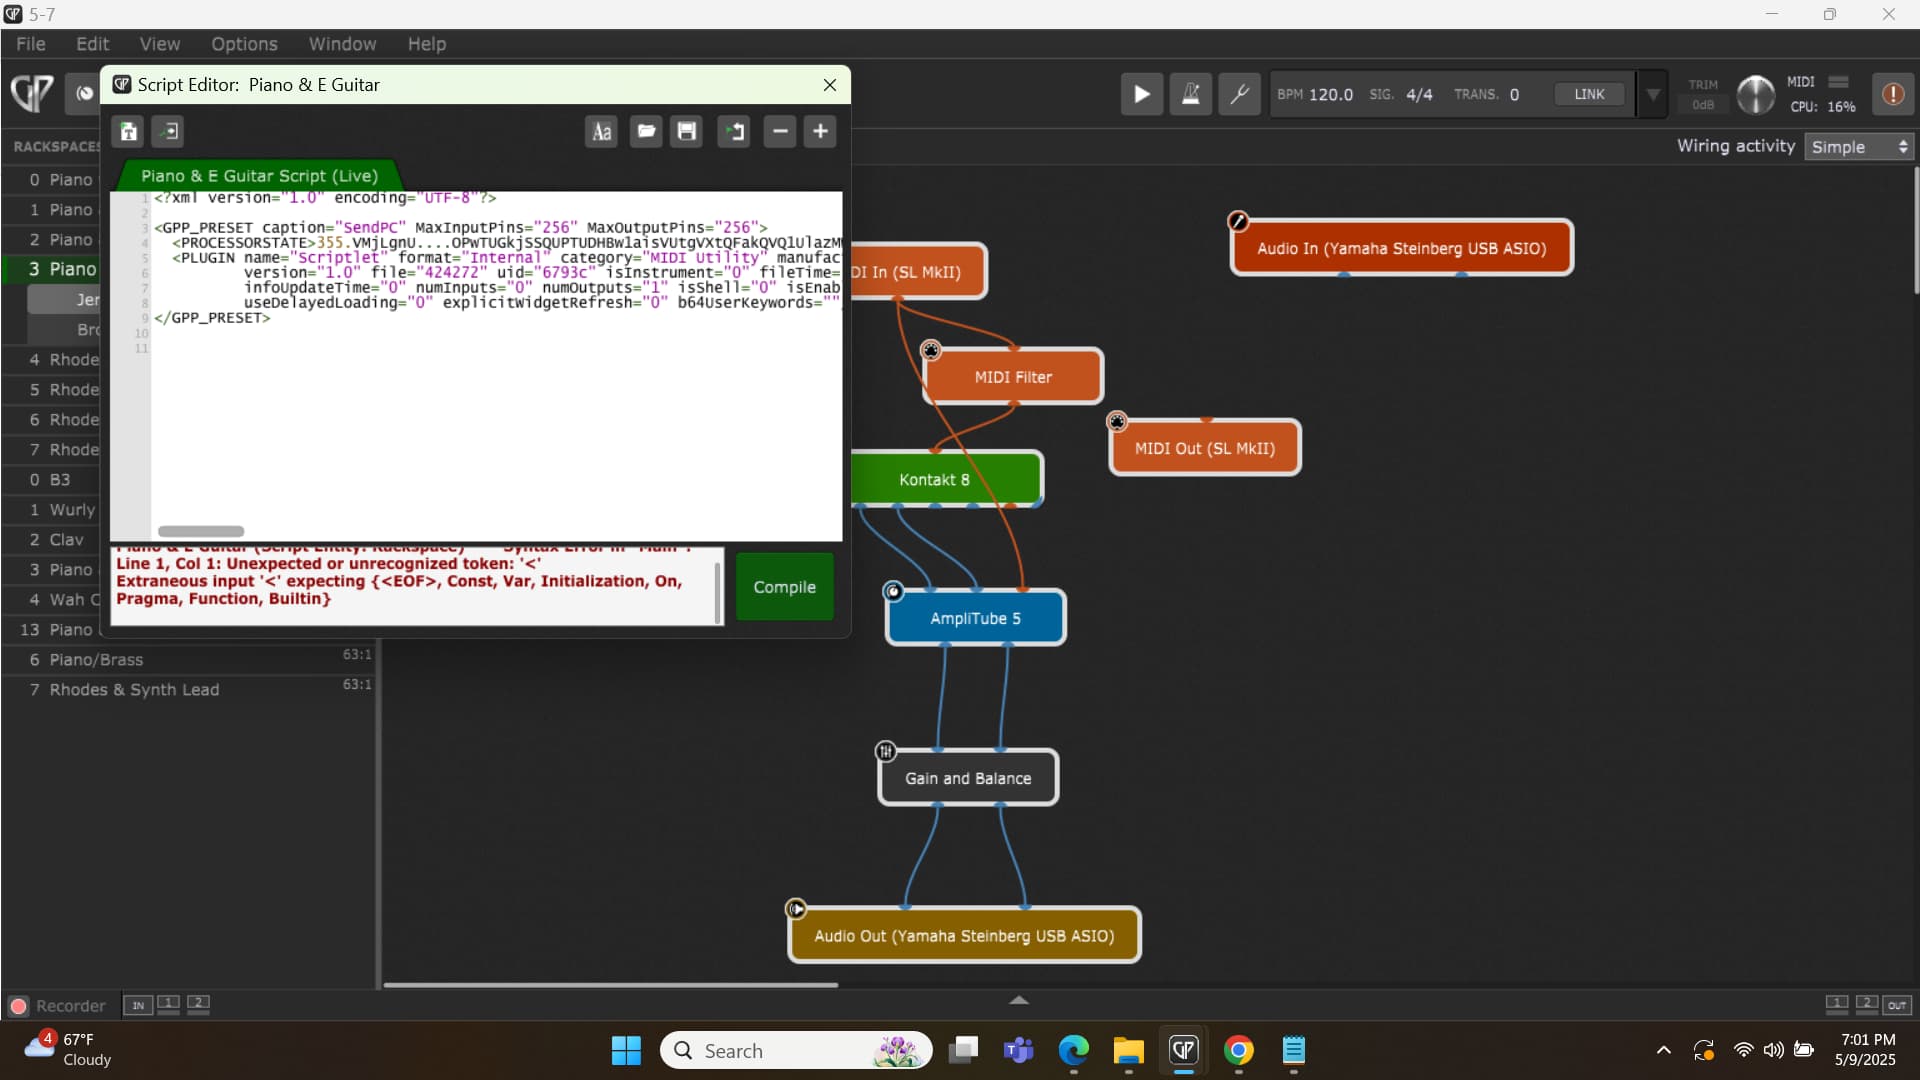Click the Gig Performer logo icon

(x=32, y=93)
